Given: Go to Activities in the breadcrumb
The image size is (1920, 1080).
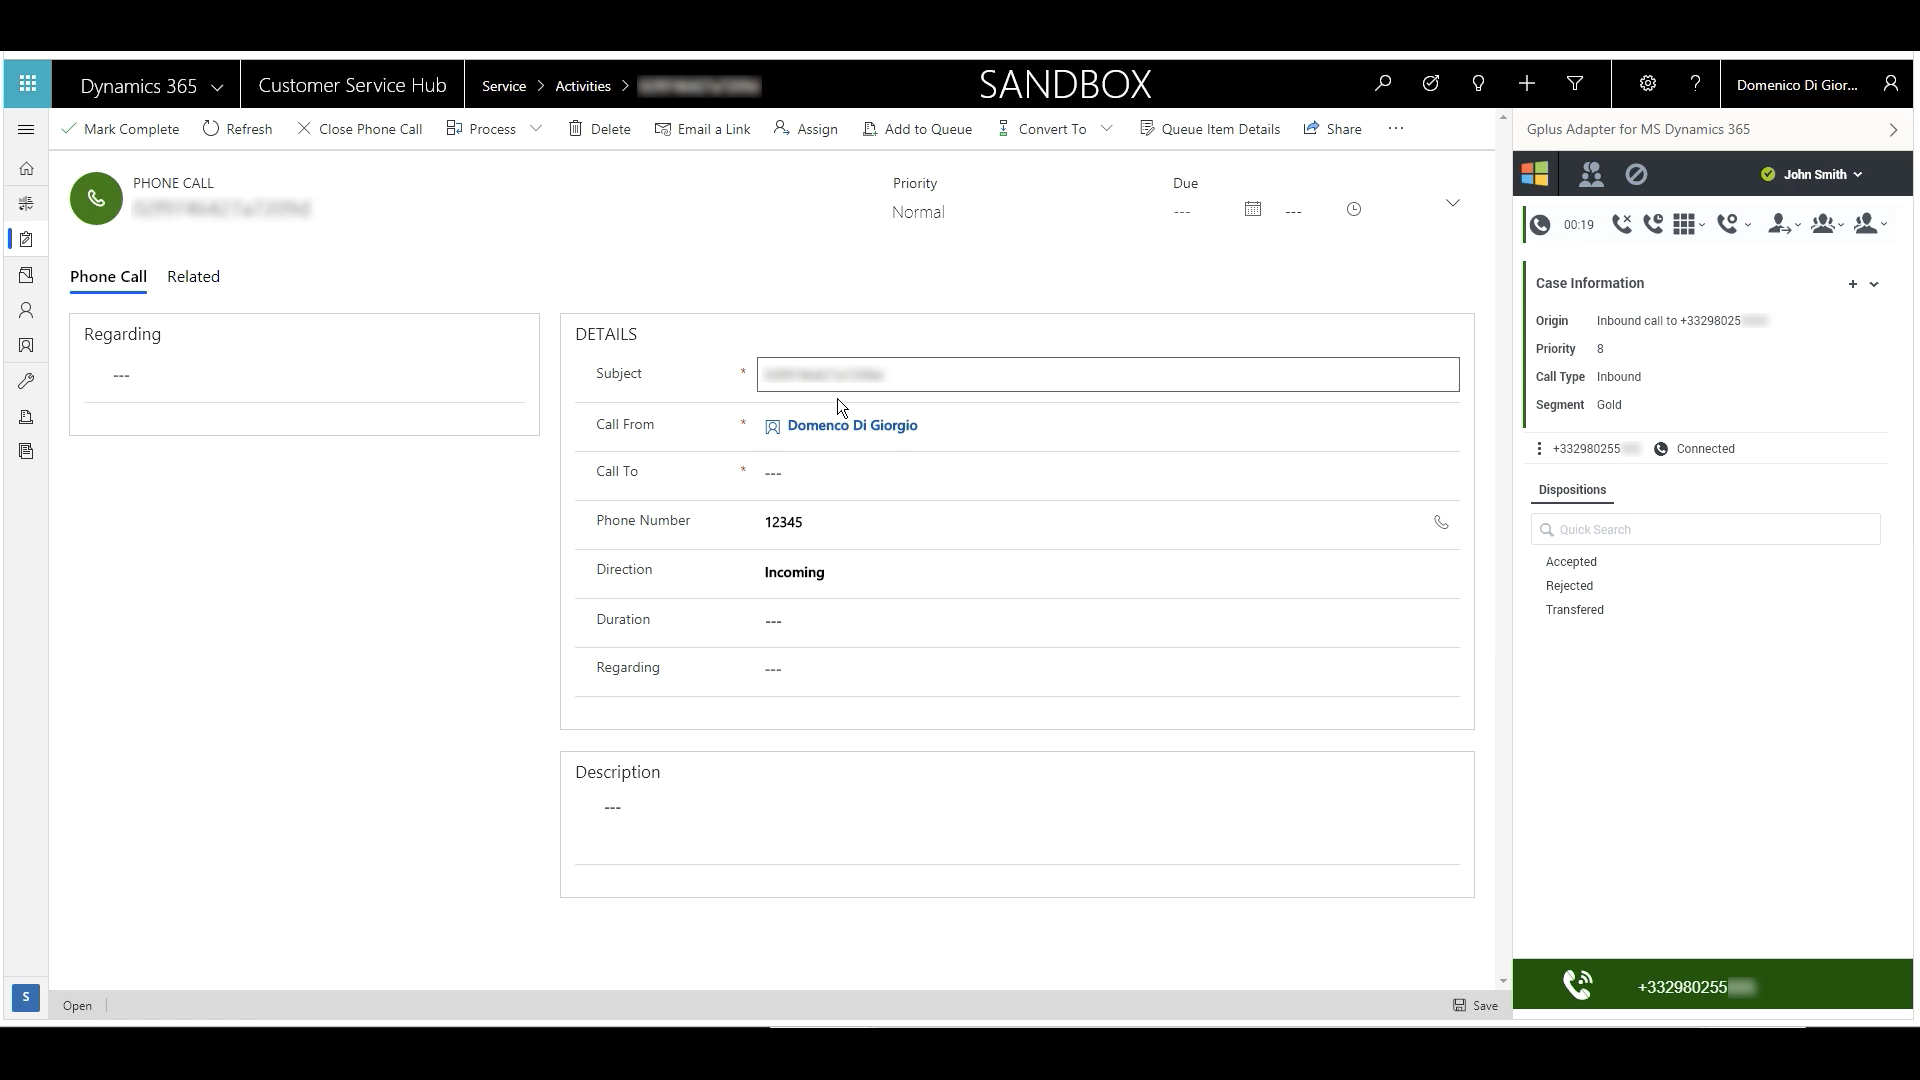Looking at the screenshot, I should [583, 86].
